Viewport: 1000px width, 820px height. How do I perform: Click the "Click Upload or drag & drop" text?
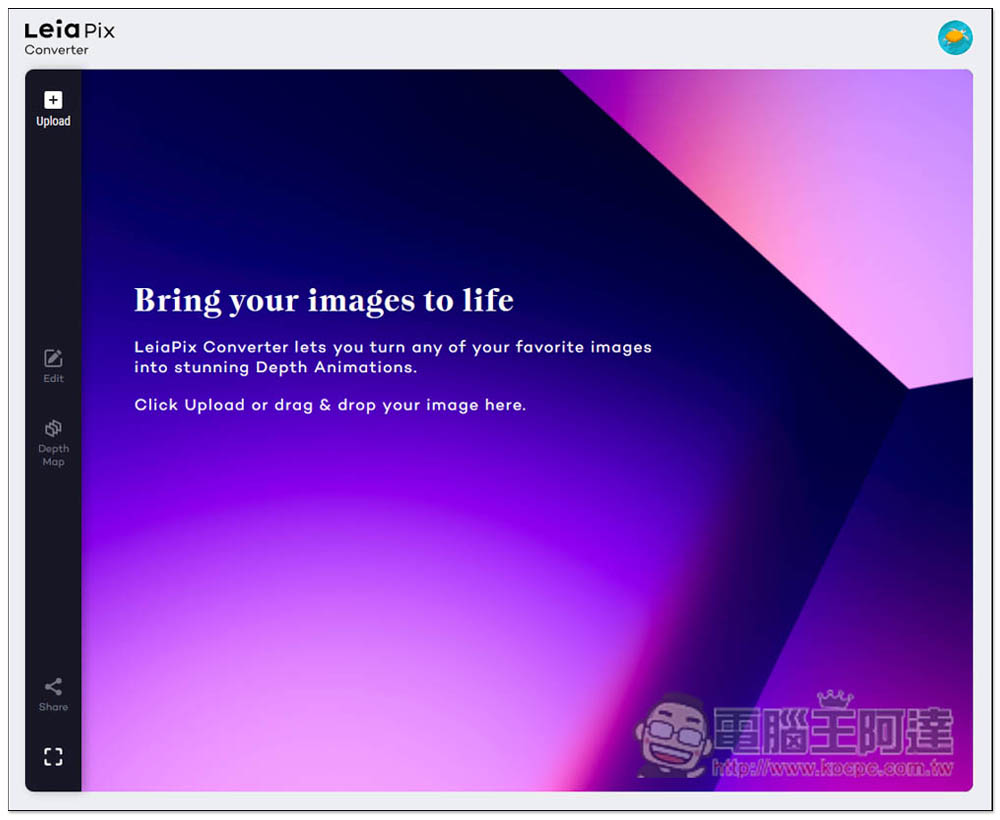pyautogui.click(x=330, y=405)
